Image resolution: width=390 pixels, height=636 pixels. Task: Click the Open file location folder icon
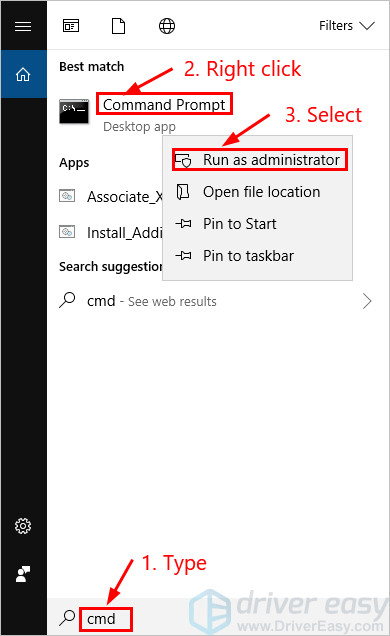[183, 191]
